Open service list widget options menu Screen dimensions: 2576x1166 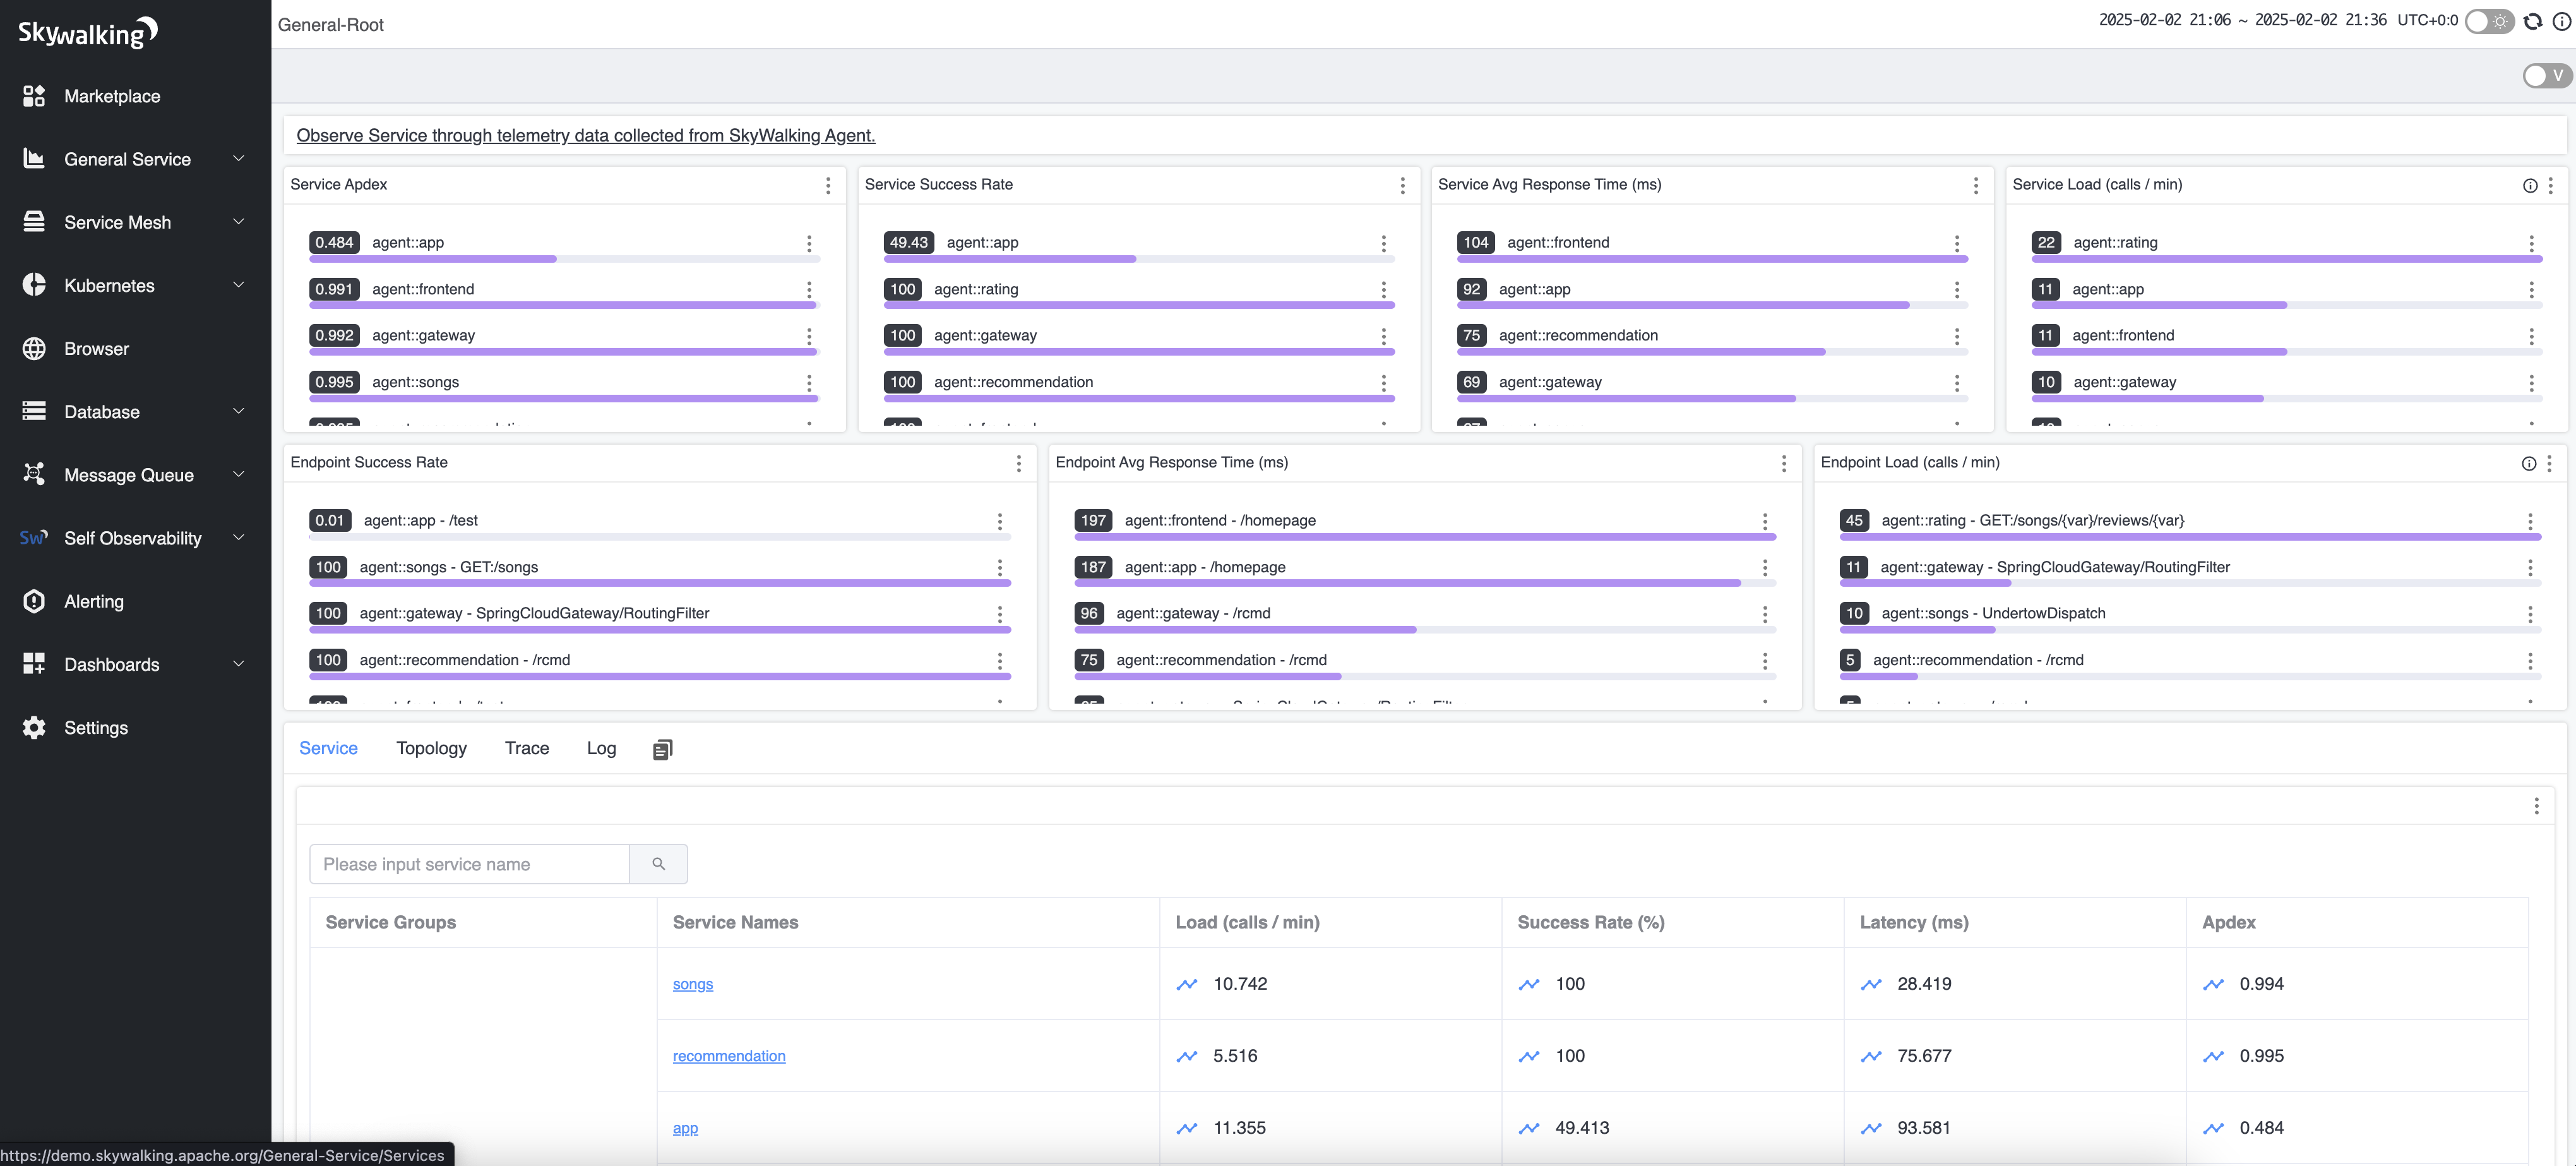2536,806
